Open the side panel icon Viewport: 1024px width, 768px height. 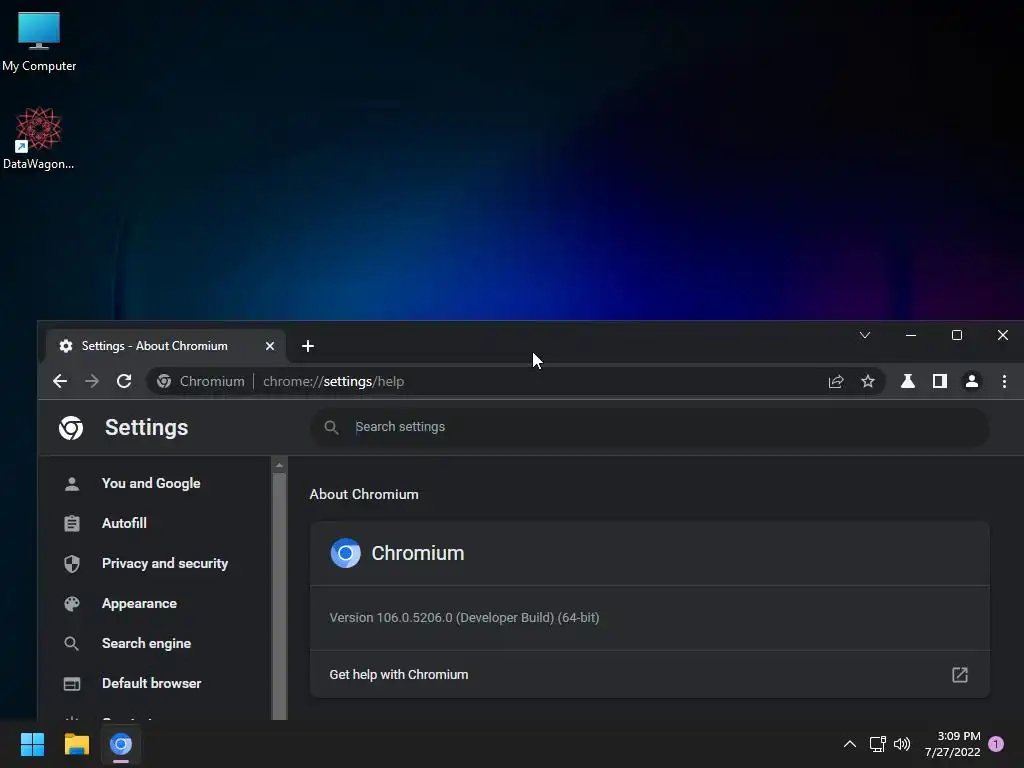940,381
